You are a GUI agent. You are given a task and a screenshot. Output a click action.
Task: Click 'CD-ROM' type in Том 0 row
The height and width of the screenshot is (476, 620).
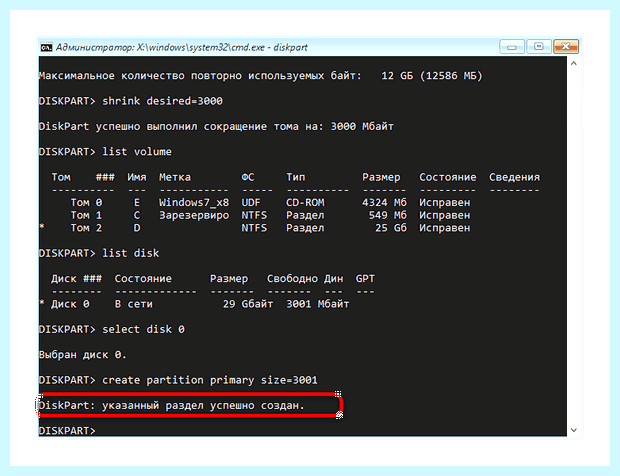click(305, 203)
